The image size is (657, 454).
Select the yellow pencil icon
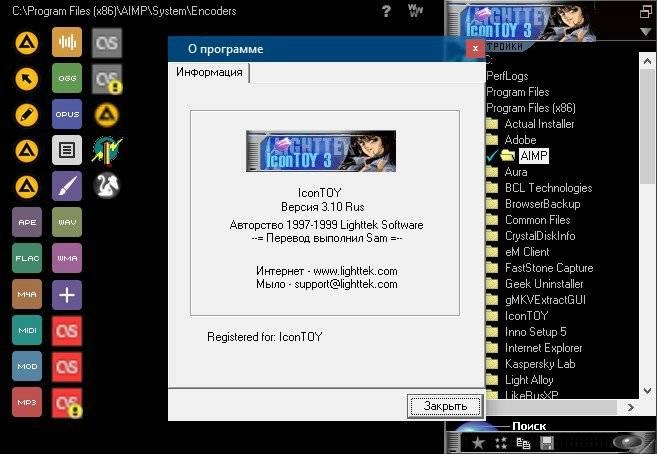coord(27,115)
